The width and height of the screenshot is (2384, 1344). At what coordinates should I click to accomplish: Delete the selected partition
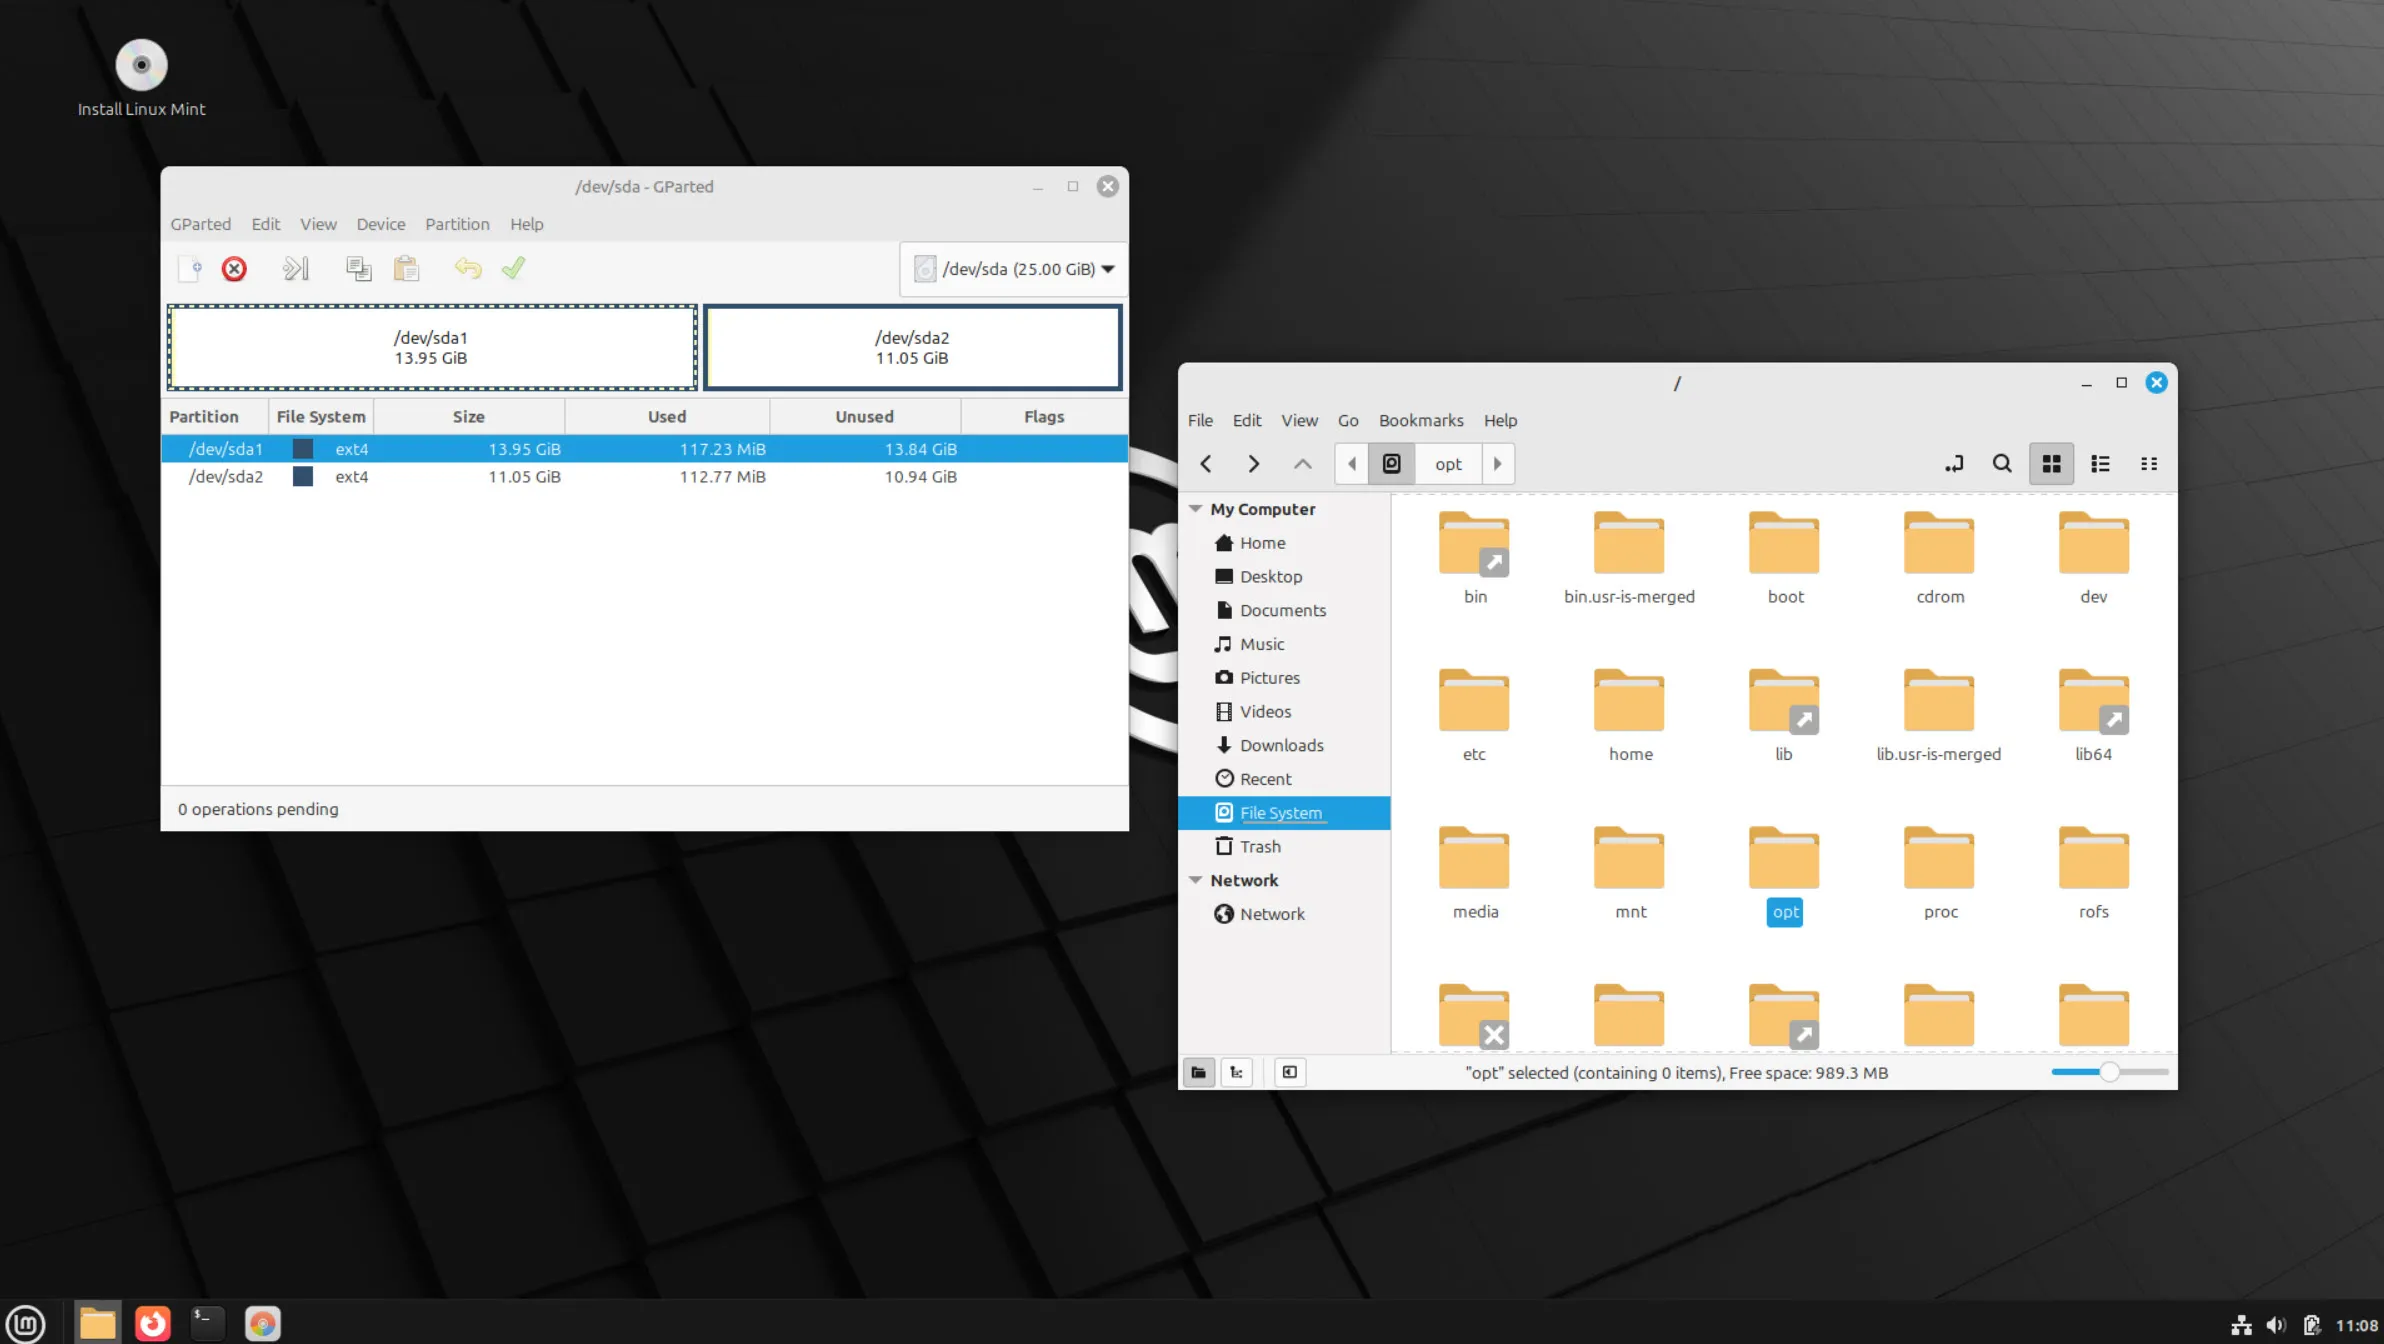pyautogui.click(x=234, y=268)
